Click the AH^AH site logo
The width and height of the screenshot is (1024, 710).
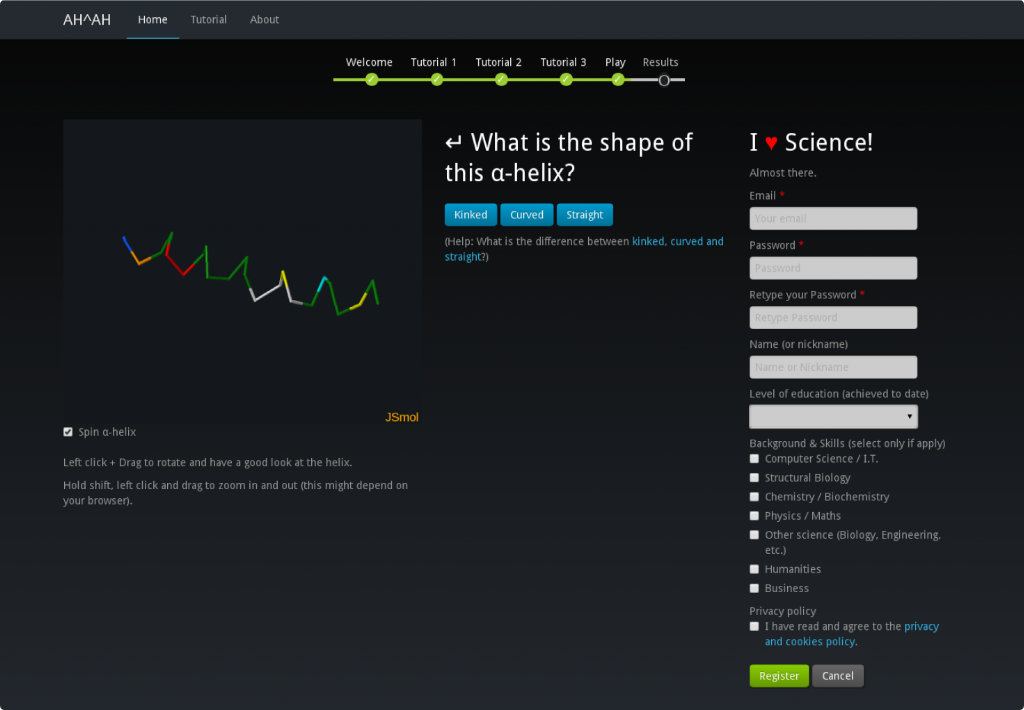(x=87, y=20)
